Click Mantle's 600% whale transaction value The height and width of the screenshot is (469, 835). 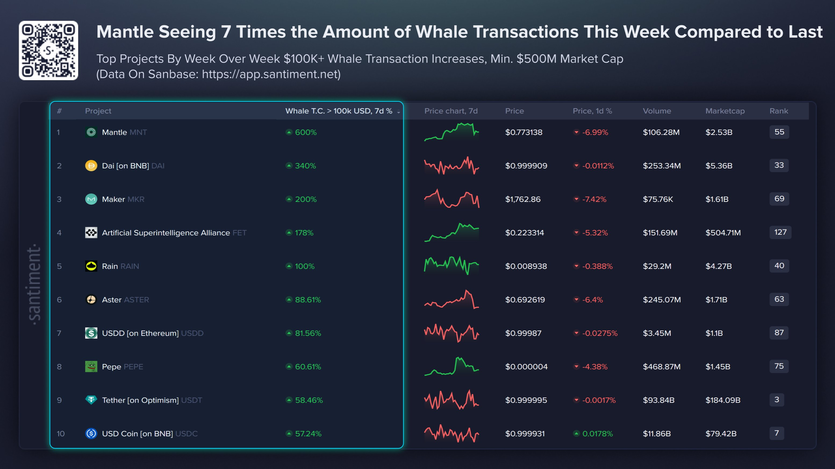pyautogui.click(x=305, y=132)
